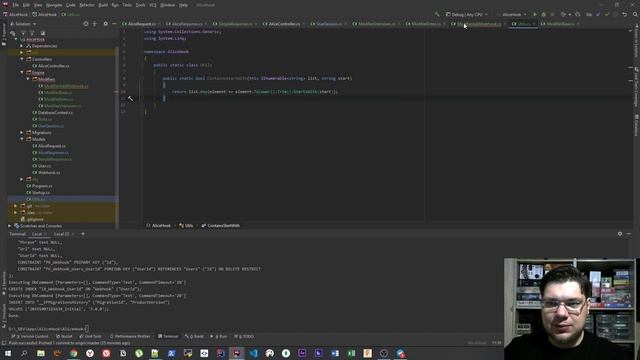The width and height of the screenshot is (640, 360).
Task: Click the ContainsStartWith breadcrumb
Action: [x=220, y=225]
